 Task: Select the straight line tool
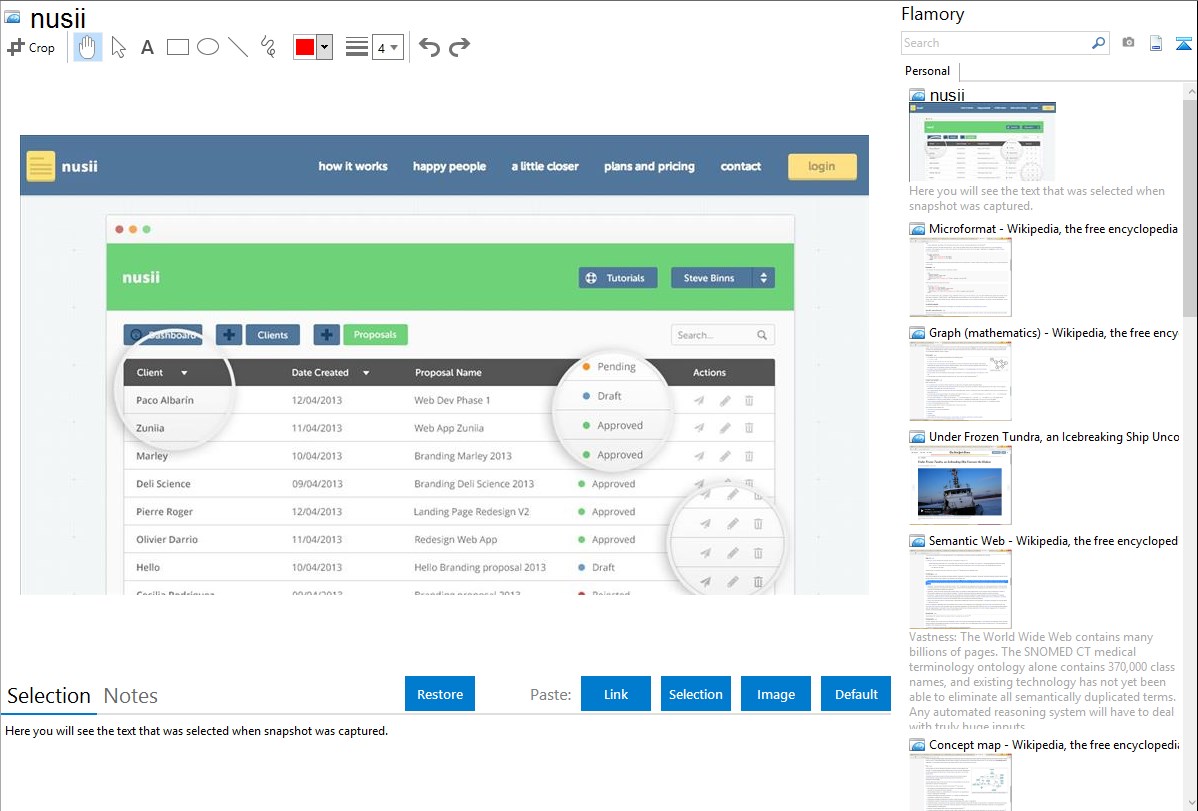[x=238, y=47]
